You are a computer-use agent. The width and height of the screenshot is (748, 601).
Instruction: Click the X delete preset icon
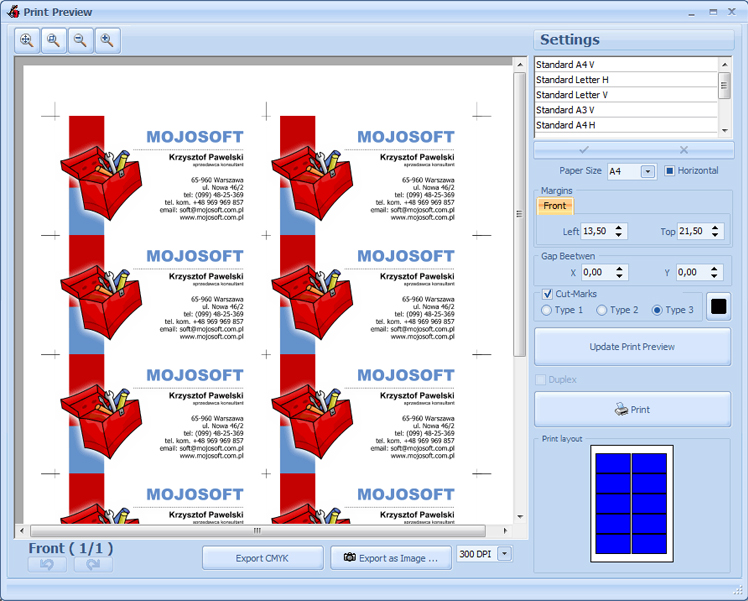coord(684,150)
